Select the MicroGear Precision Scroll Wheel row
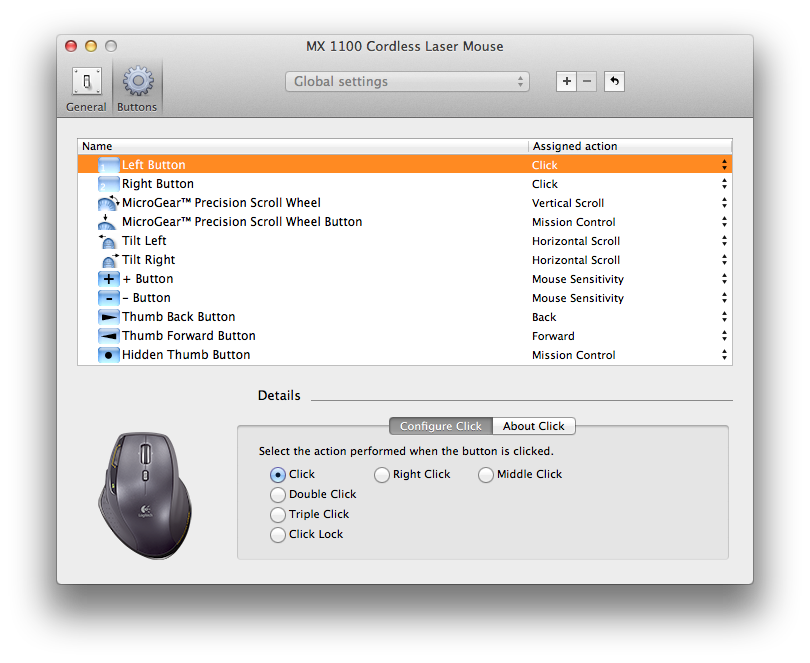The image size is (810, 663). pyautogui.click(x=221, y=203)
